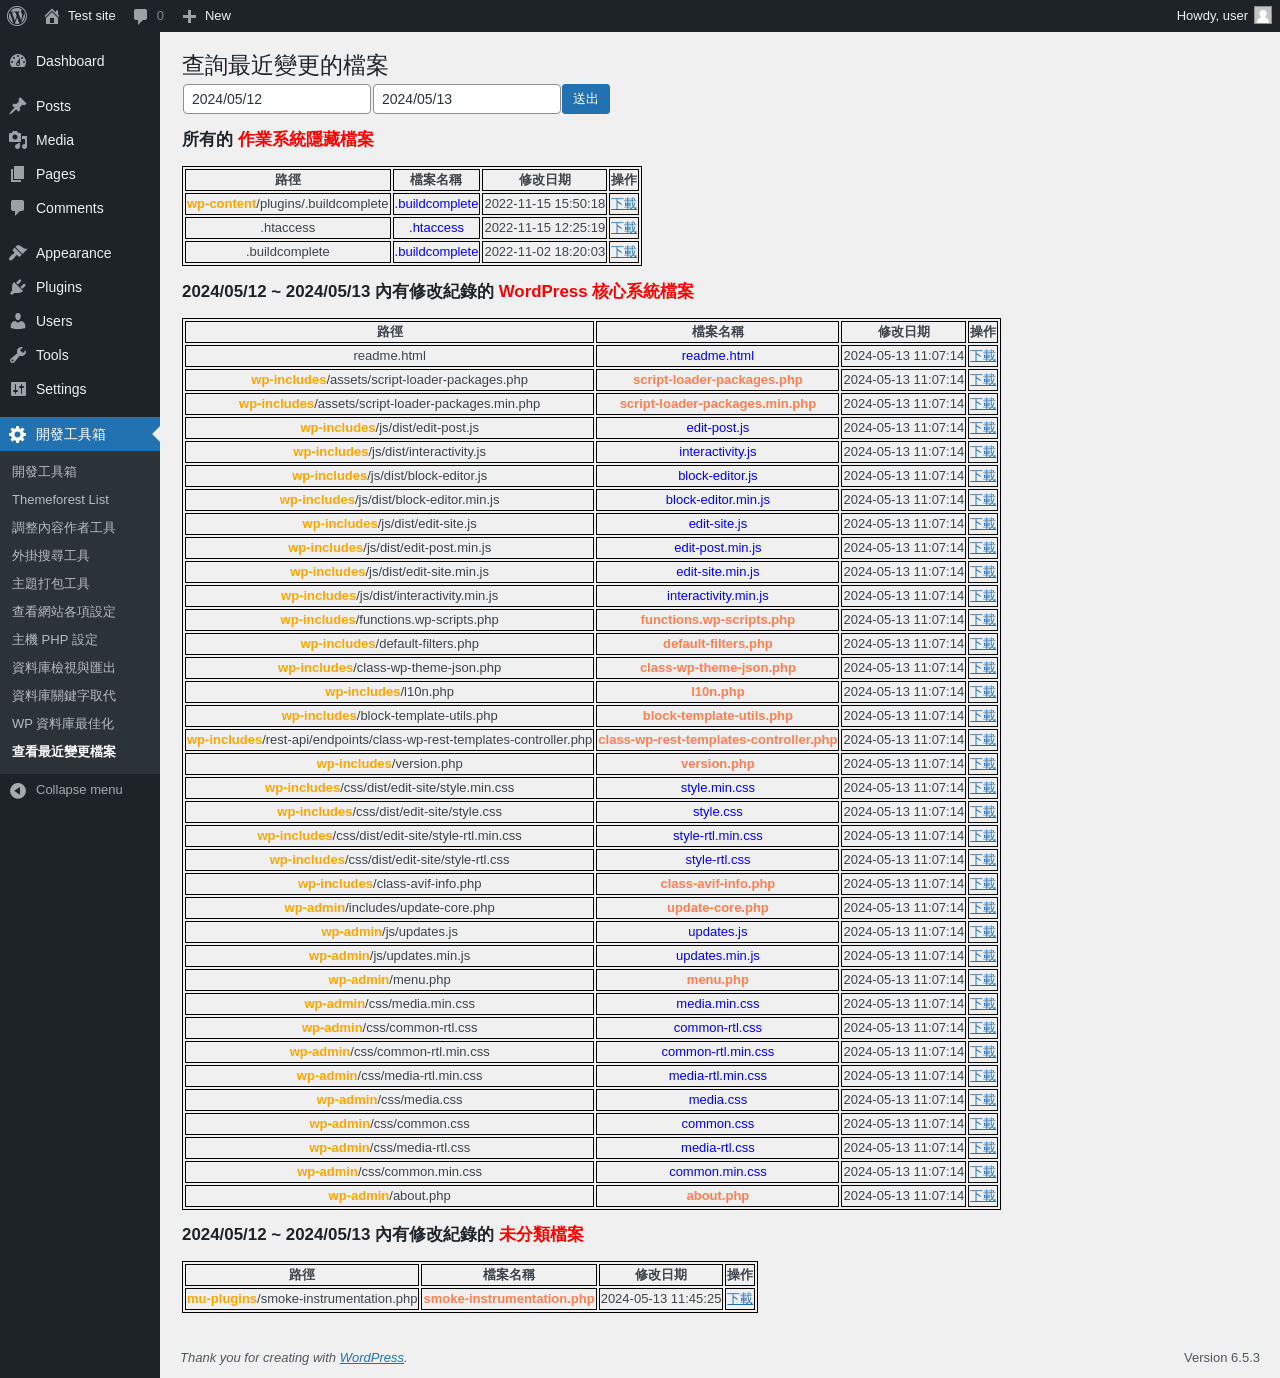
Task: Open 主題打包工具 submenu item
Action: [80, 584]
